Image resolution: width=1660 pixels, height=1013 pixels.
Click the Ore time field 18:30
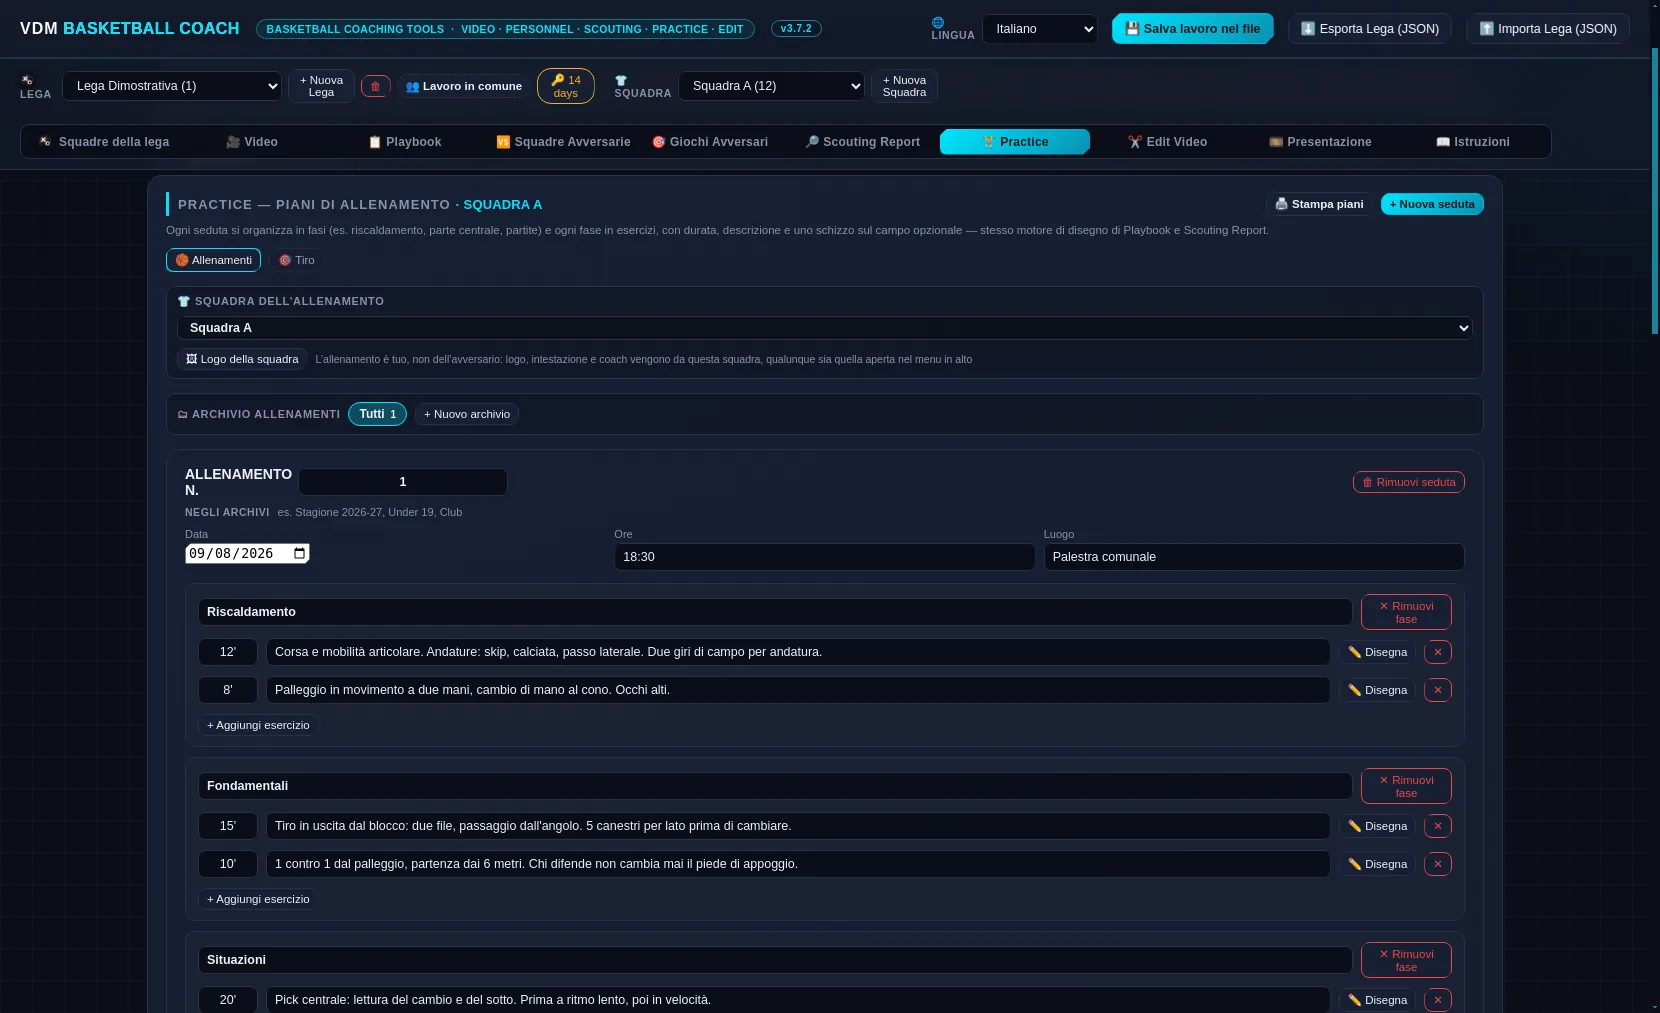pos(824,557)
